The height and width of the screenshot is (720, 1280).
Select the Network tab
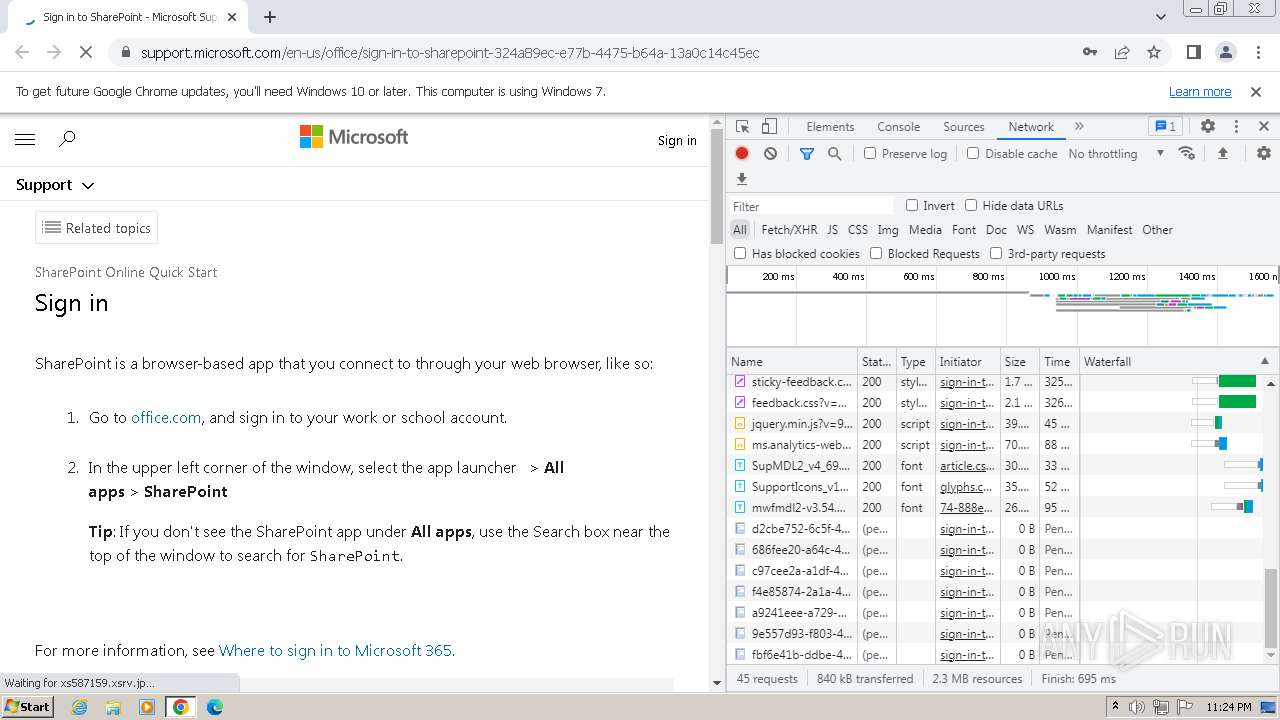pos(1031,127)
